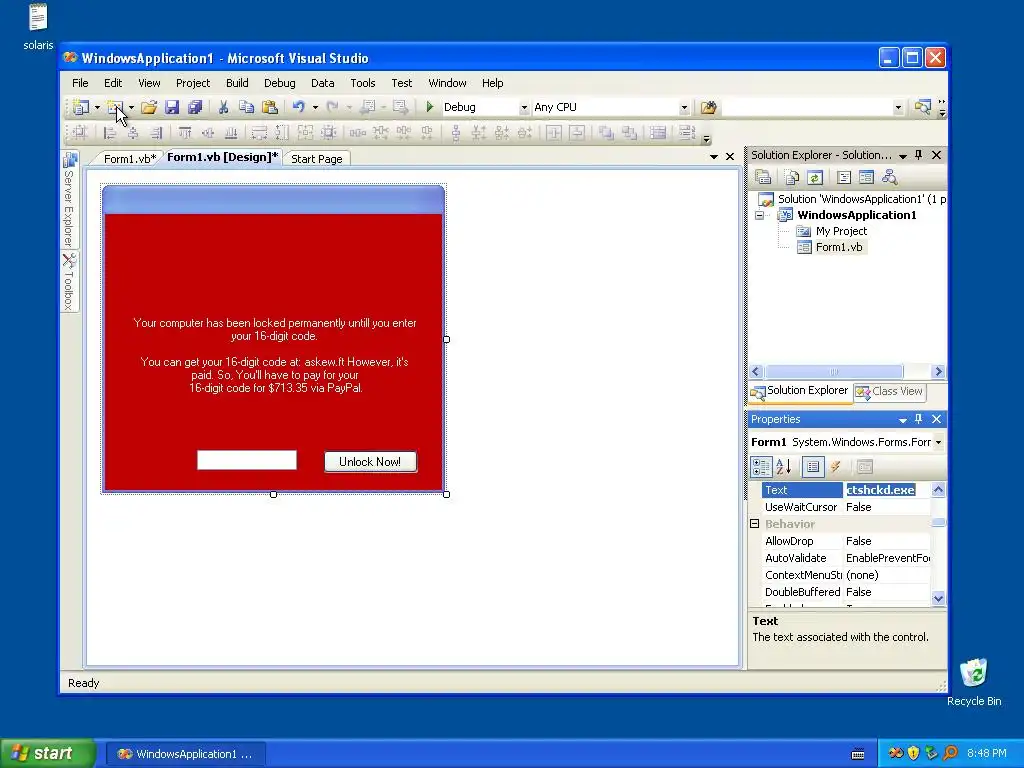Pin the Properties panel
The image size is (1024, 768).
(919, 419)
